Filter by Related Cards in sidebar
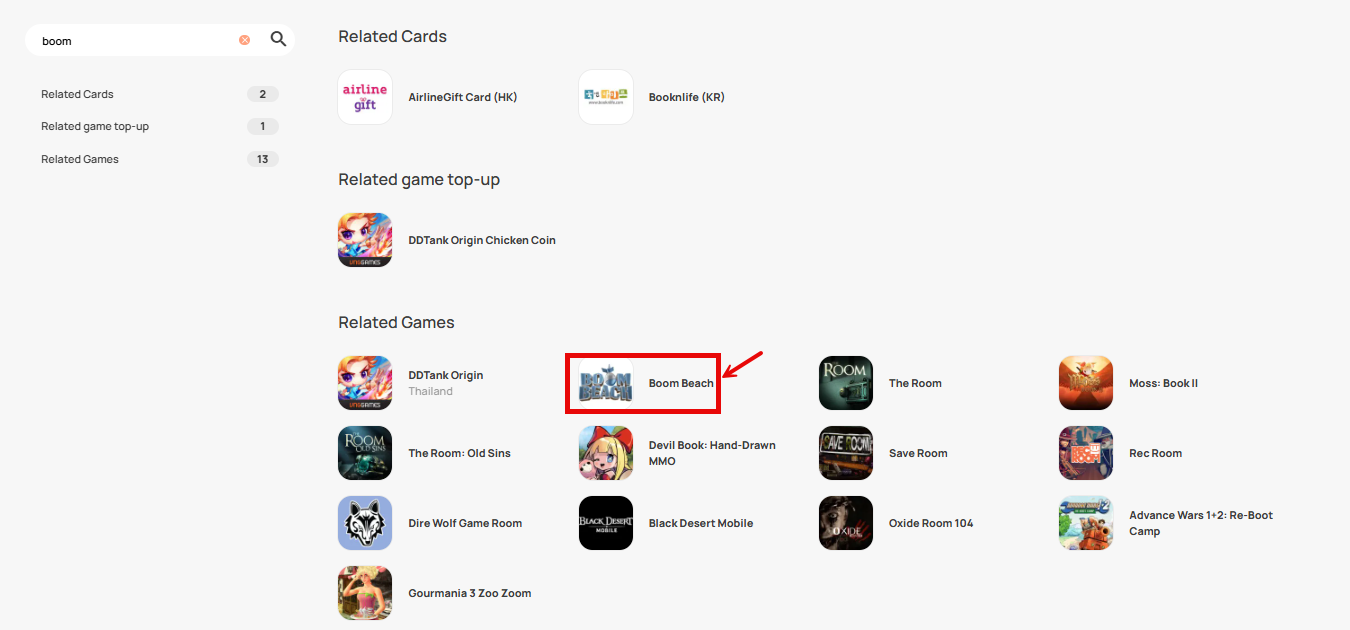The height and width of the screenshot is (630, 1350). (160, 94)
